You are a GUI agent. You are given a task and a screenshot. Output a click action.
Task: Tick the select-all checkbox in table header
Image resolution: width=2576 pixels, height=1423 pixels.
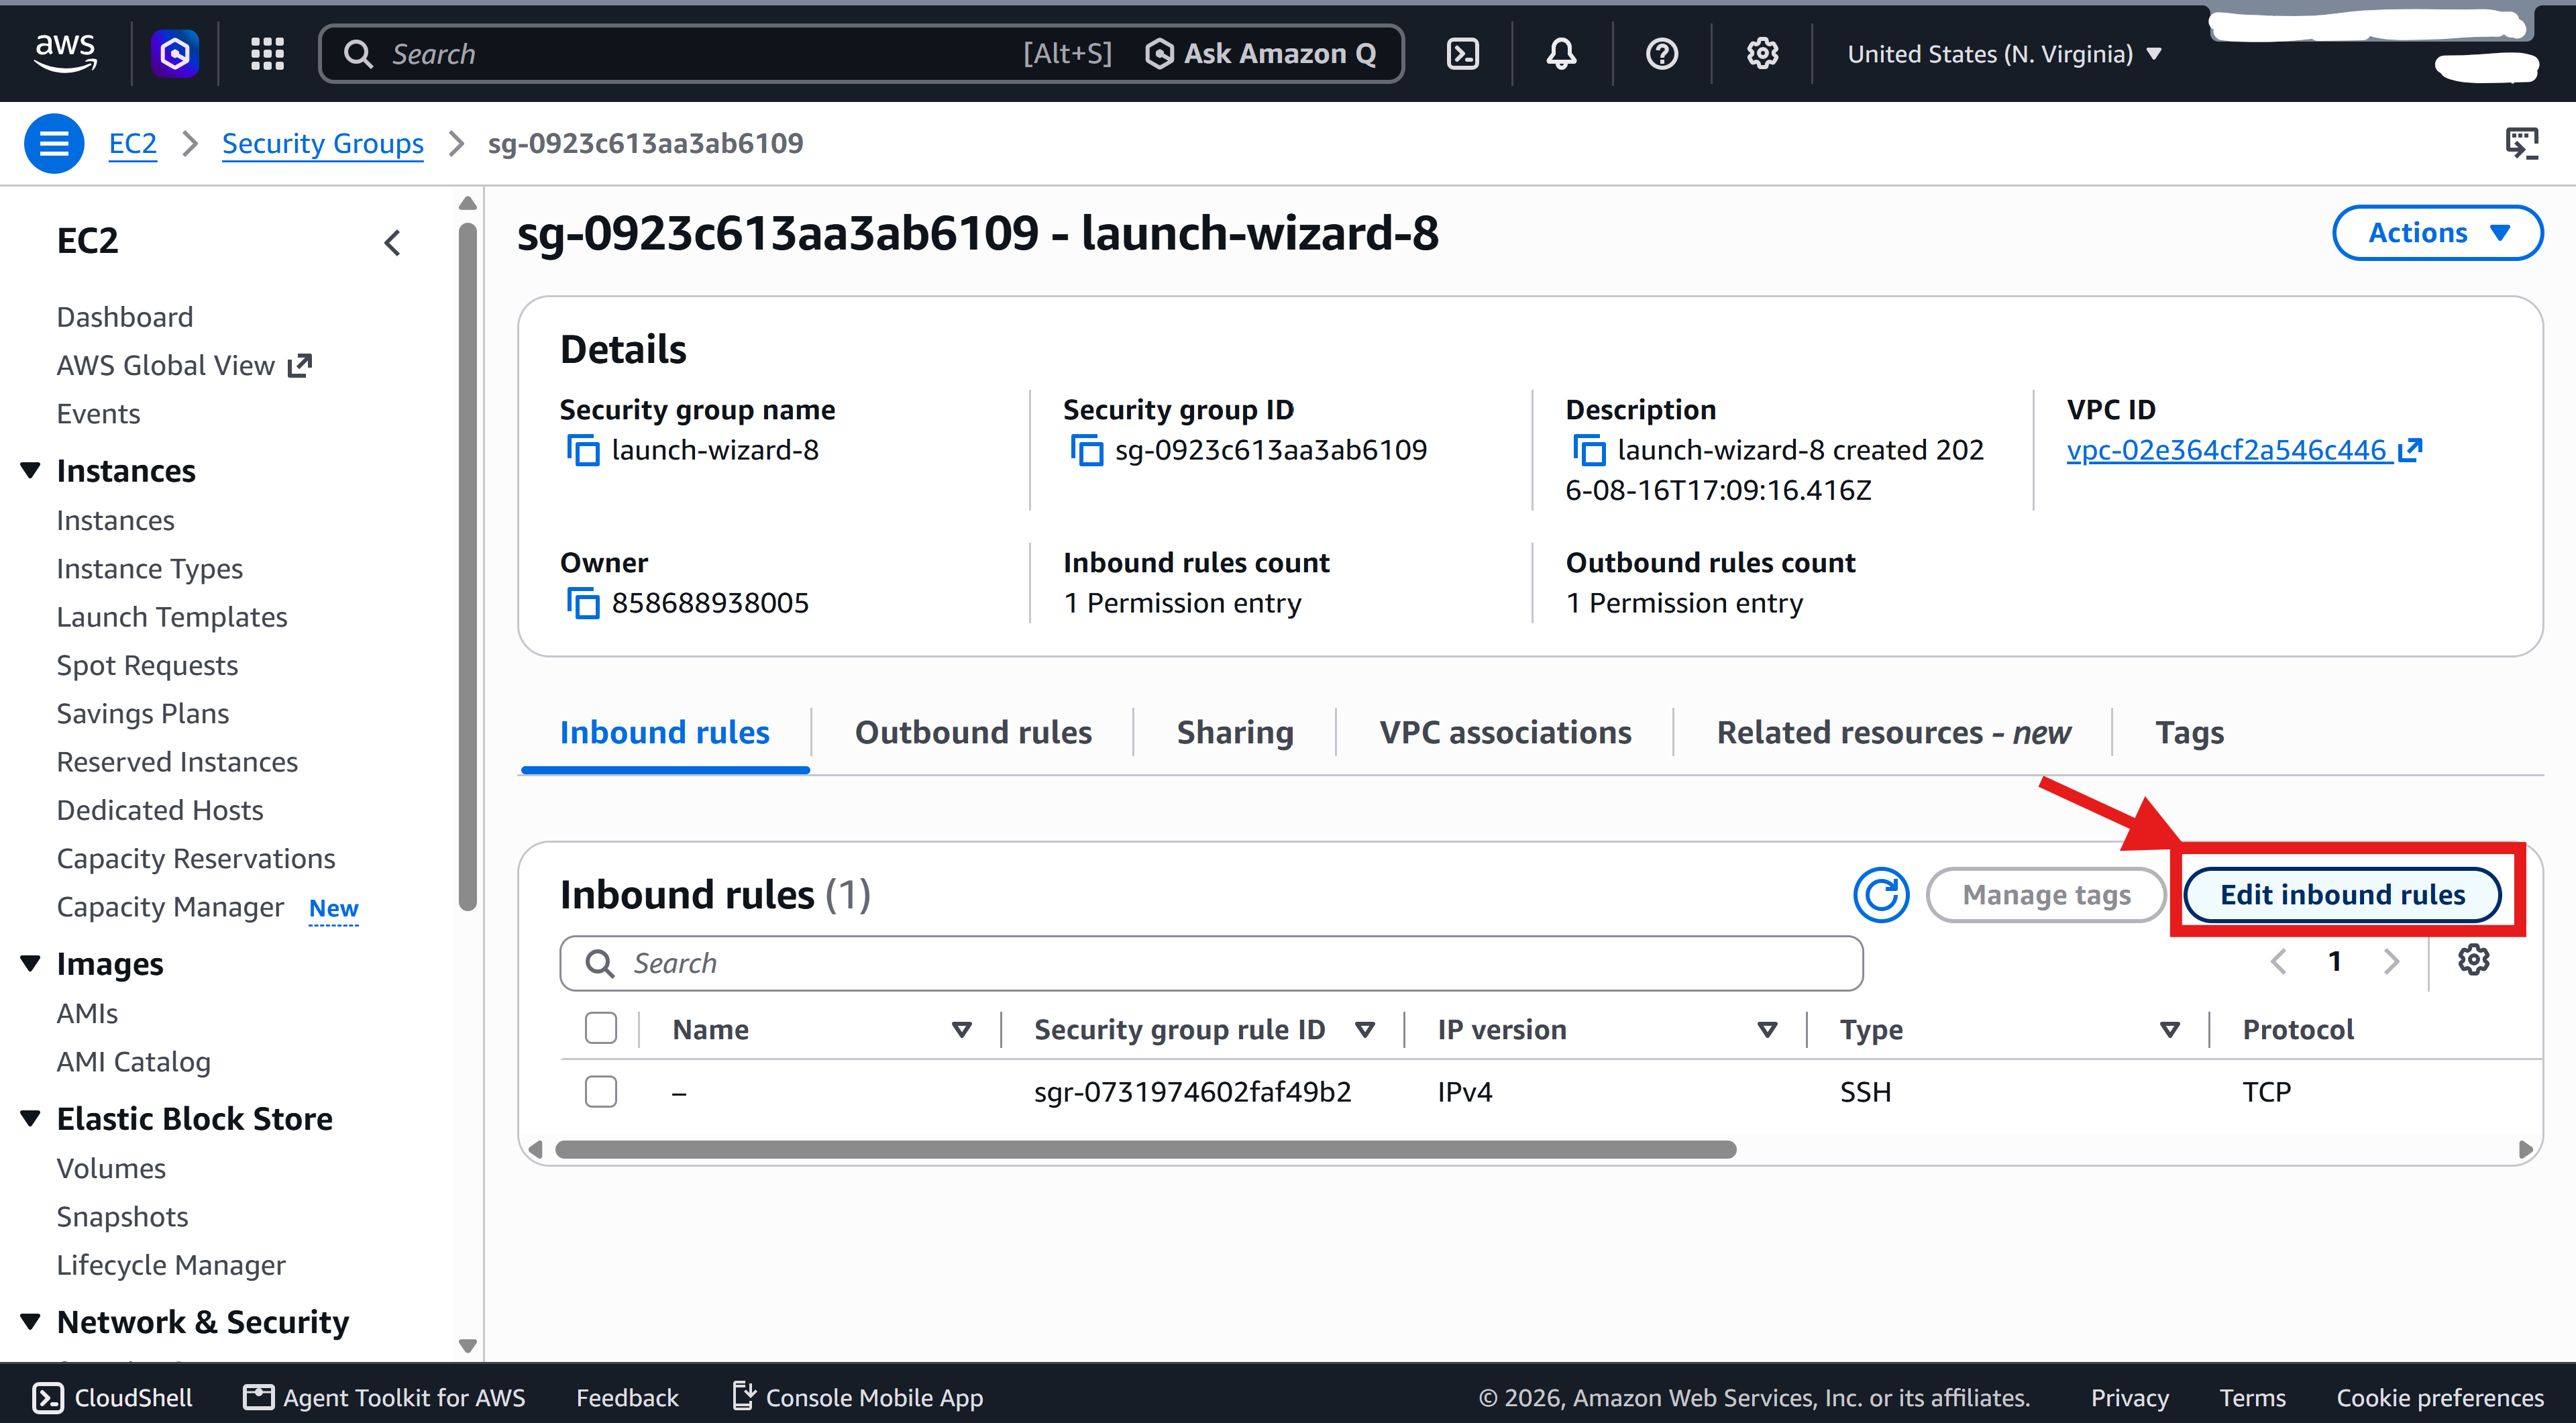601,1028
